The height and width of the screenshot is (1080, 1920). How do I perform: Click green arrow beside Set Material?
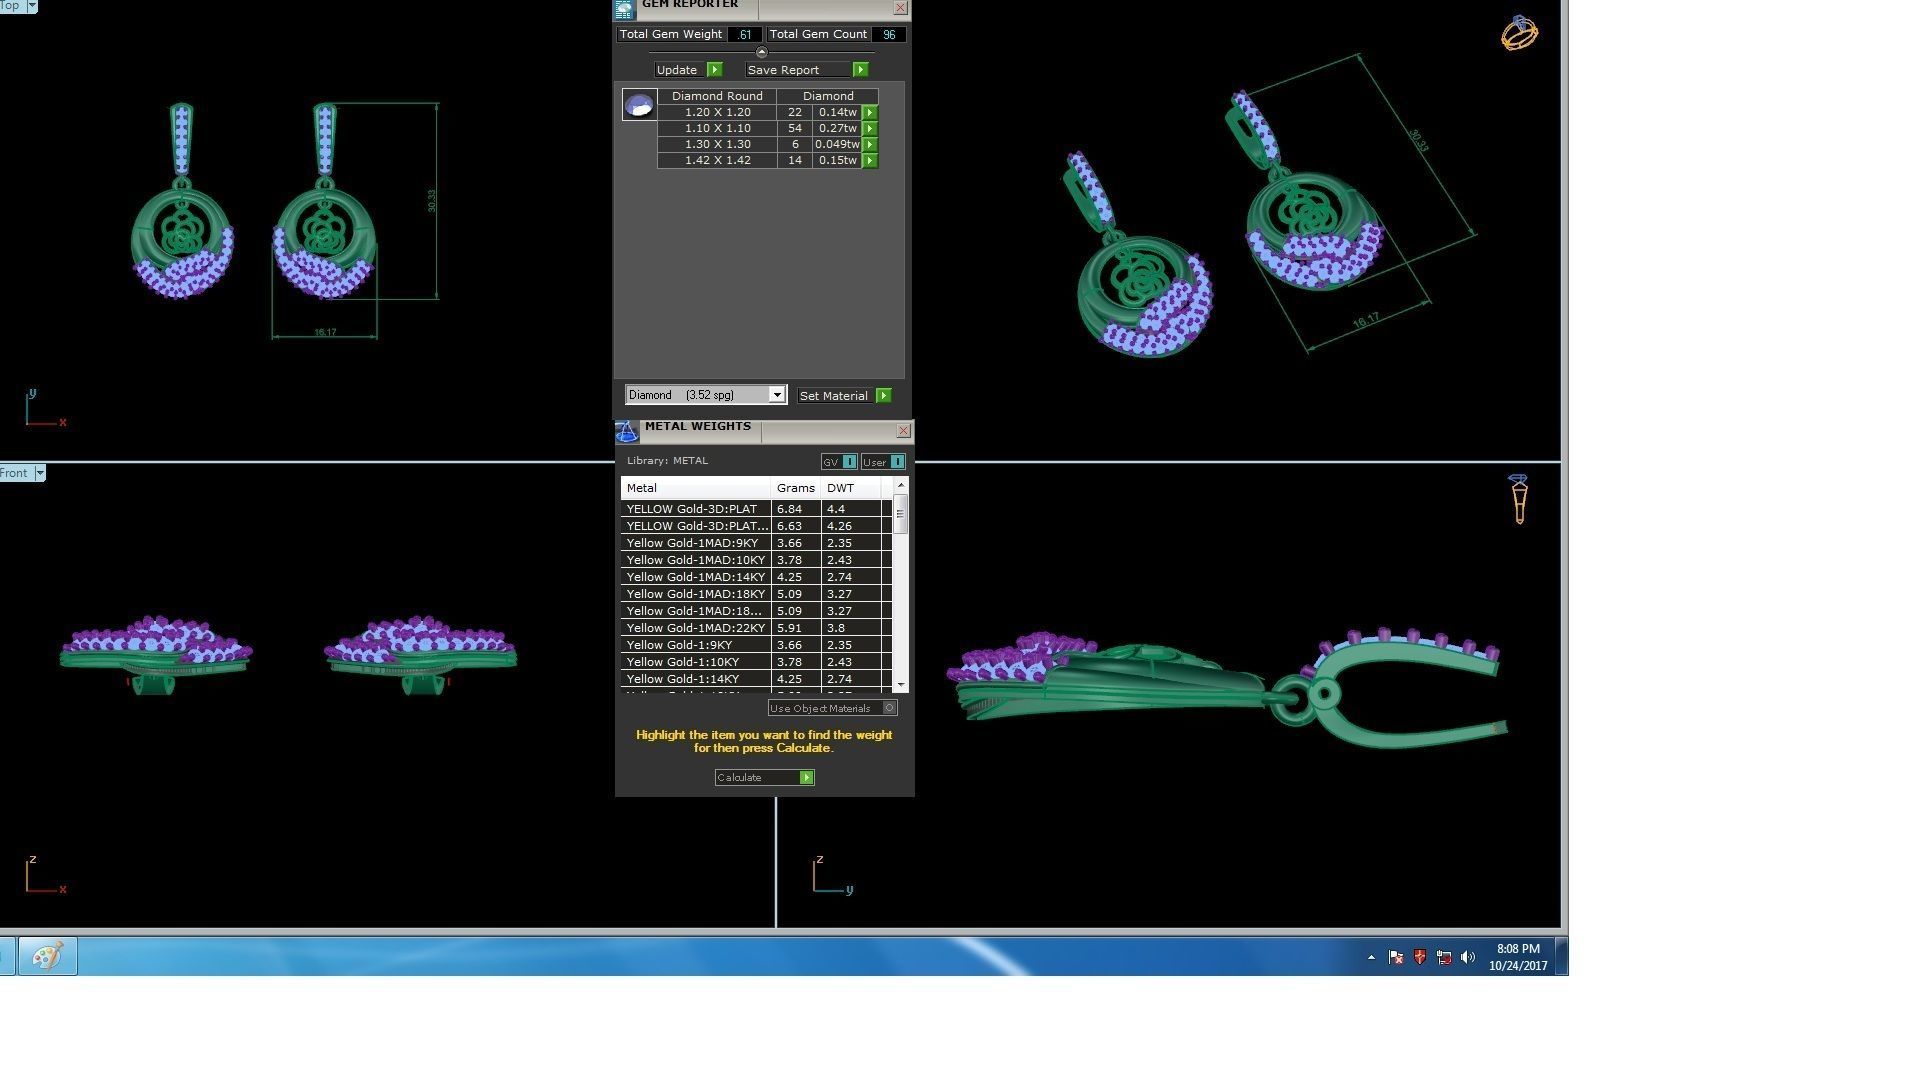(884, 396)
